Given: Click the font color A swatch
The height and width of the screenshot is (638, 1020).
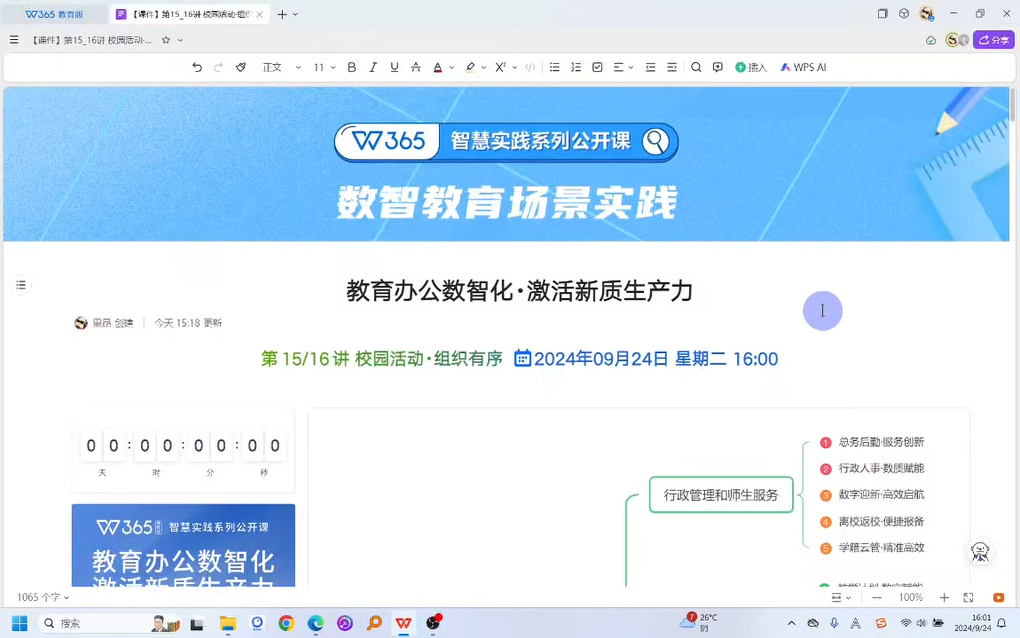Looking at the screenshot, I should (x=437, y=67).
